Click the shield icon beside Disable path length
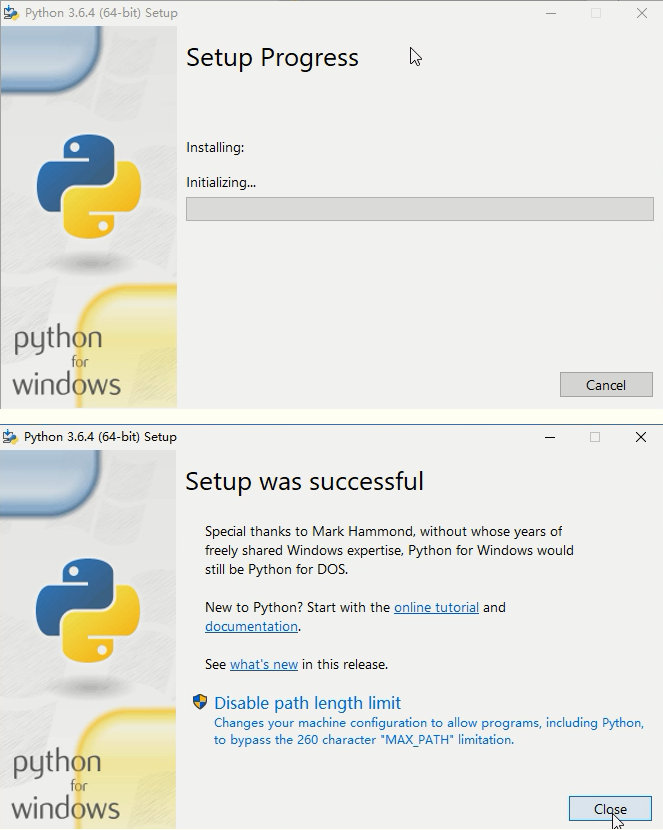663x830 pixels. (200, 702)
